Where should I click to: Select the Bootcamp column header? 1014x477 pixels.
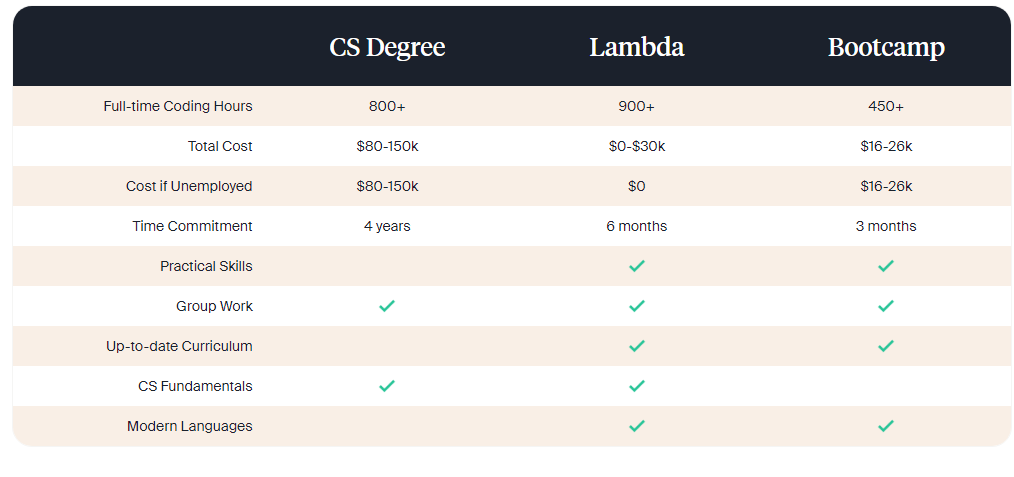pyautogui.click(x=885, y=47)
